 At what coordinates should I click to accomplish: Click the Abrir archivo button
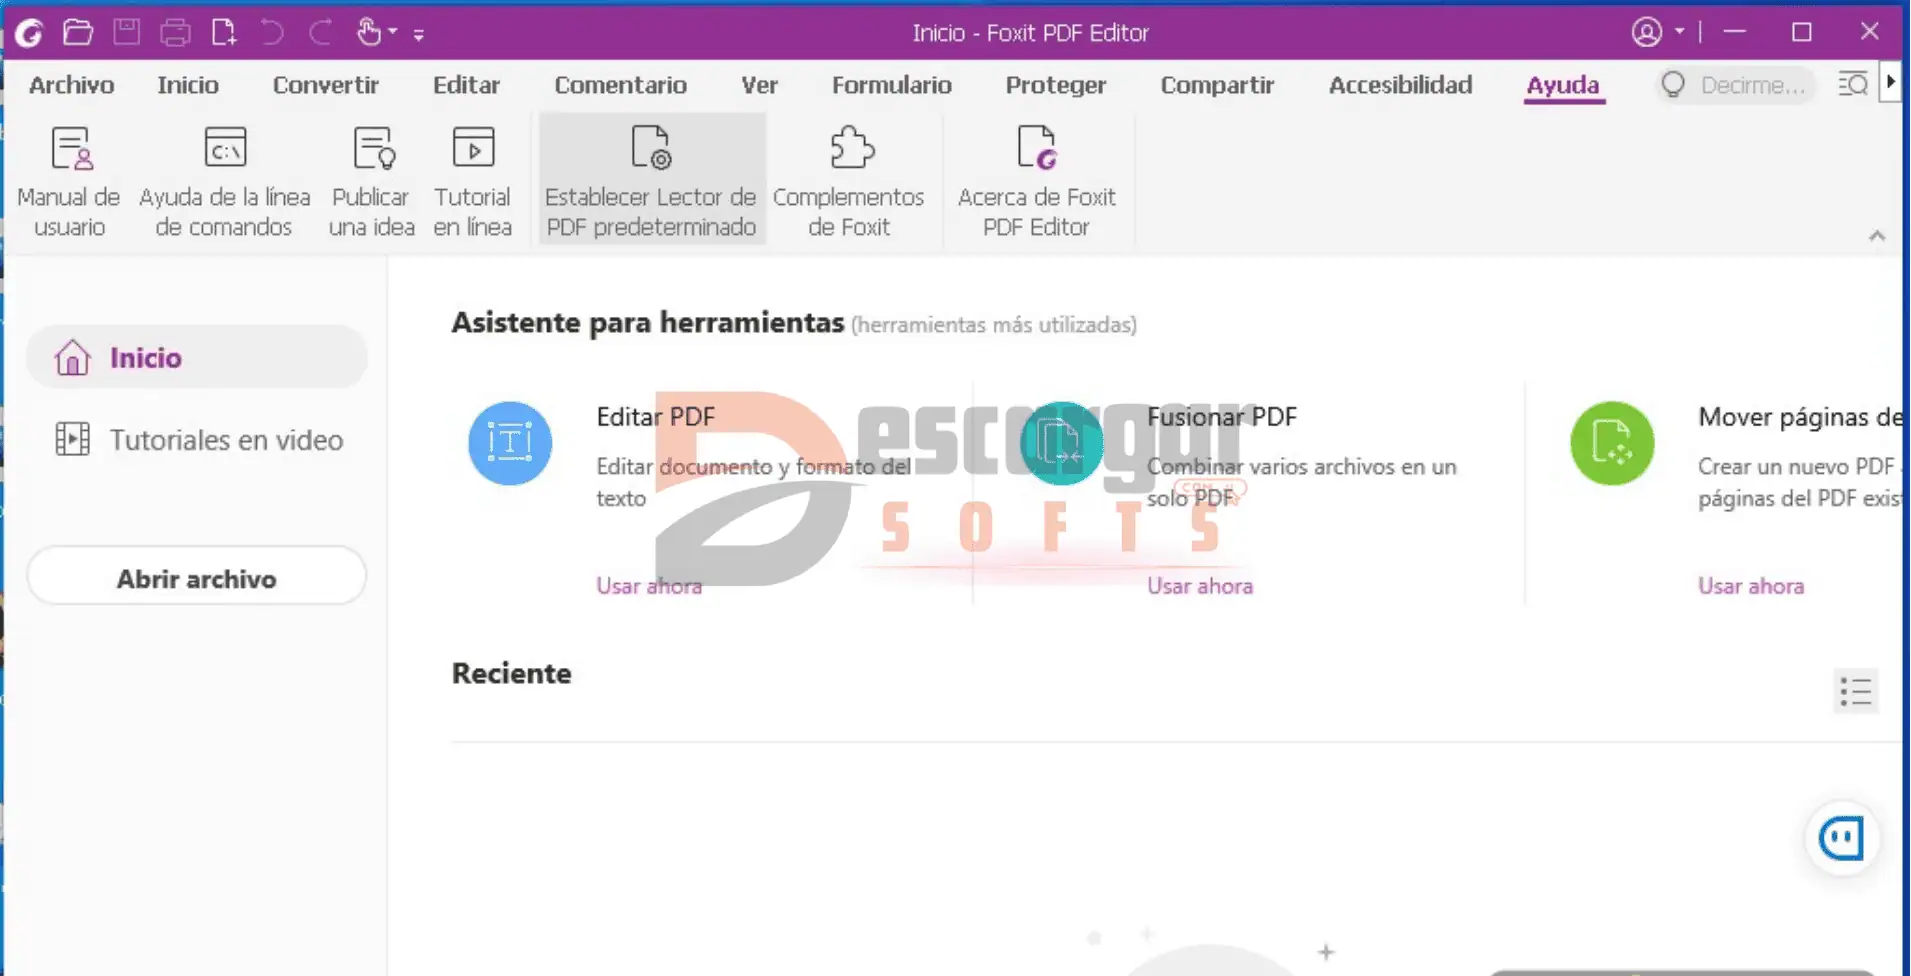tap(196, 578)
